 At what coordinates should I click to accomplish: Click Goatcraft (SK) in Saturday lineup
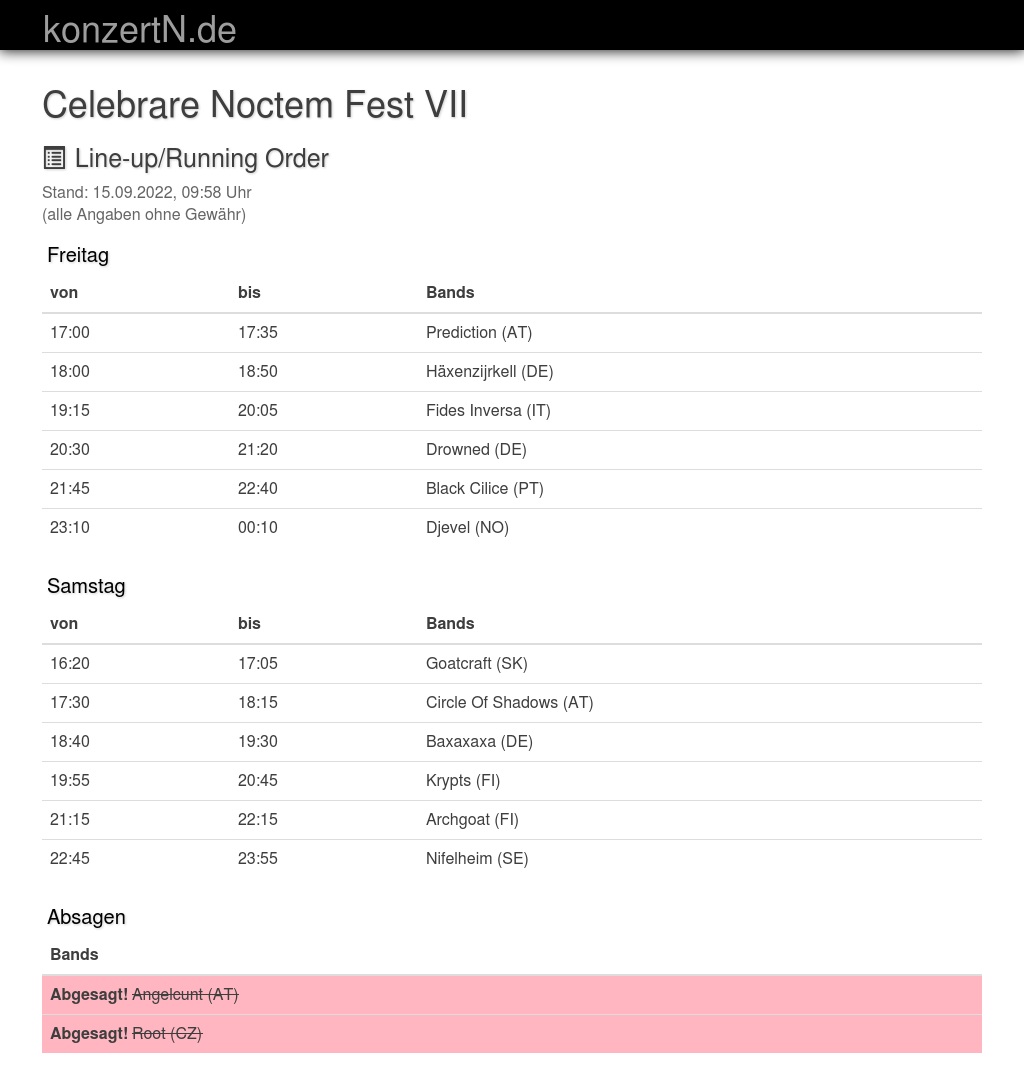pyautogui.click(x=476, y=663)
